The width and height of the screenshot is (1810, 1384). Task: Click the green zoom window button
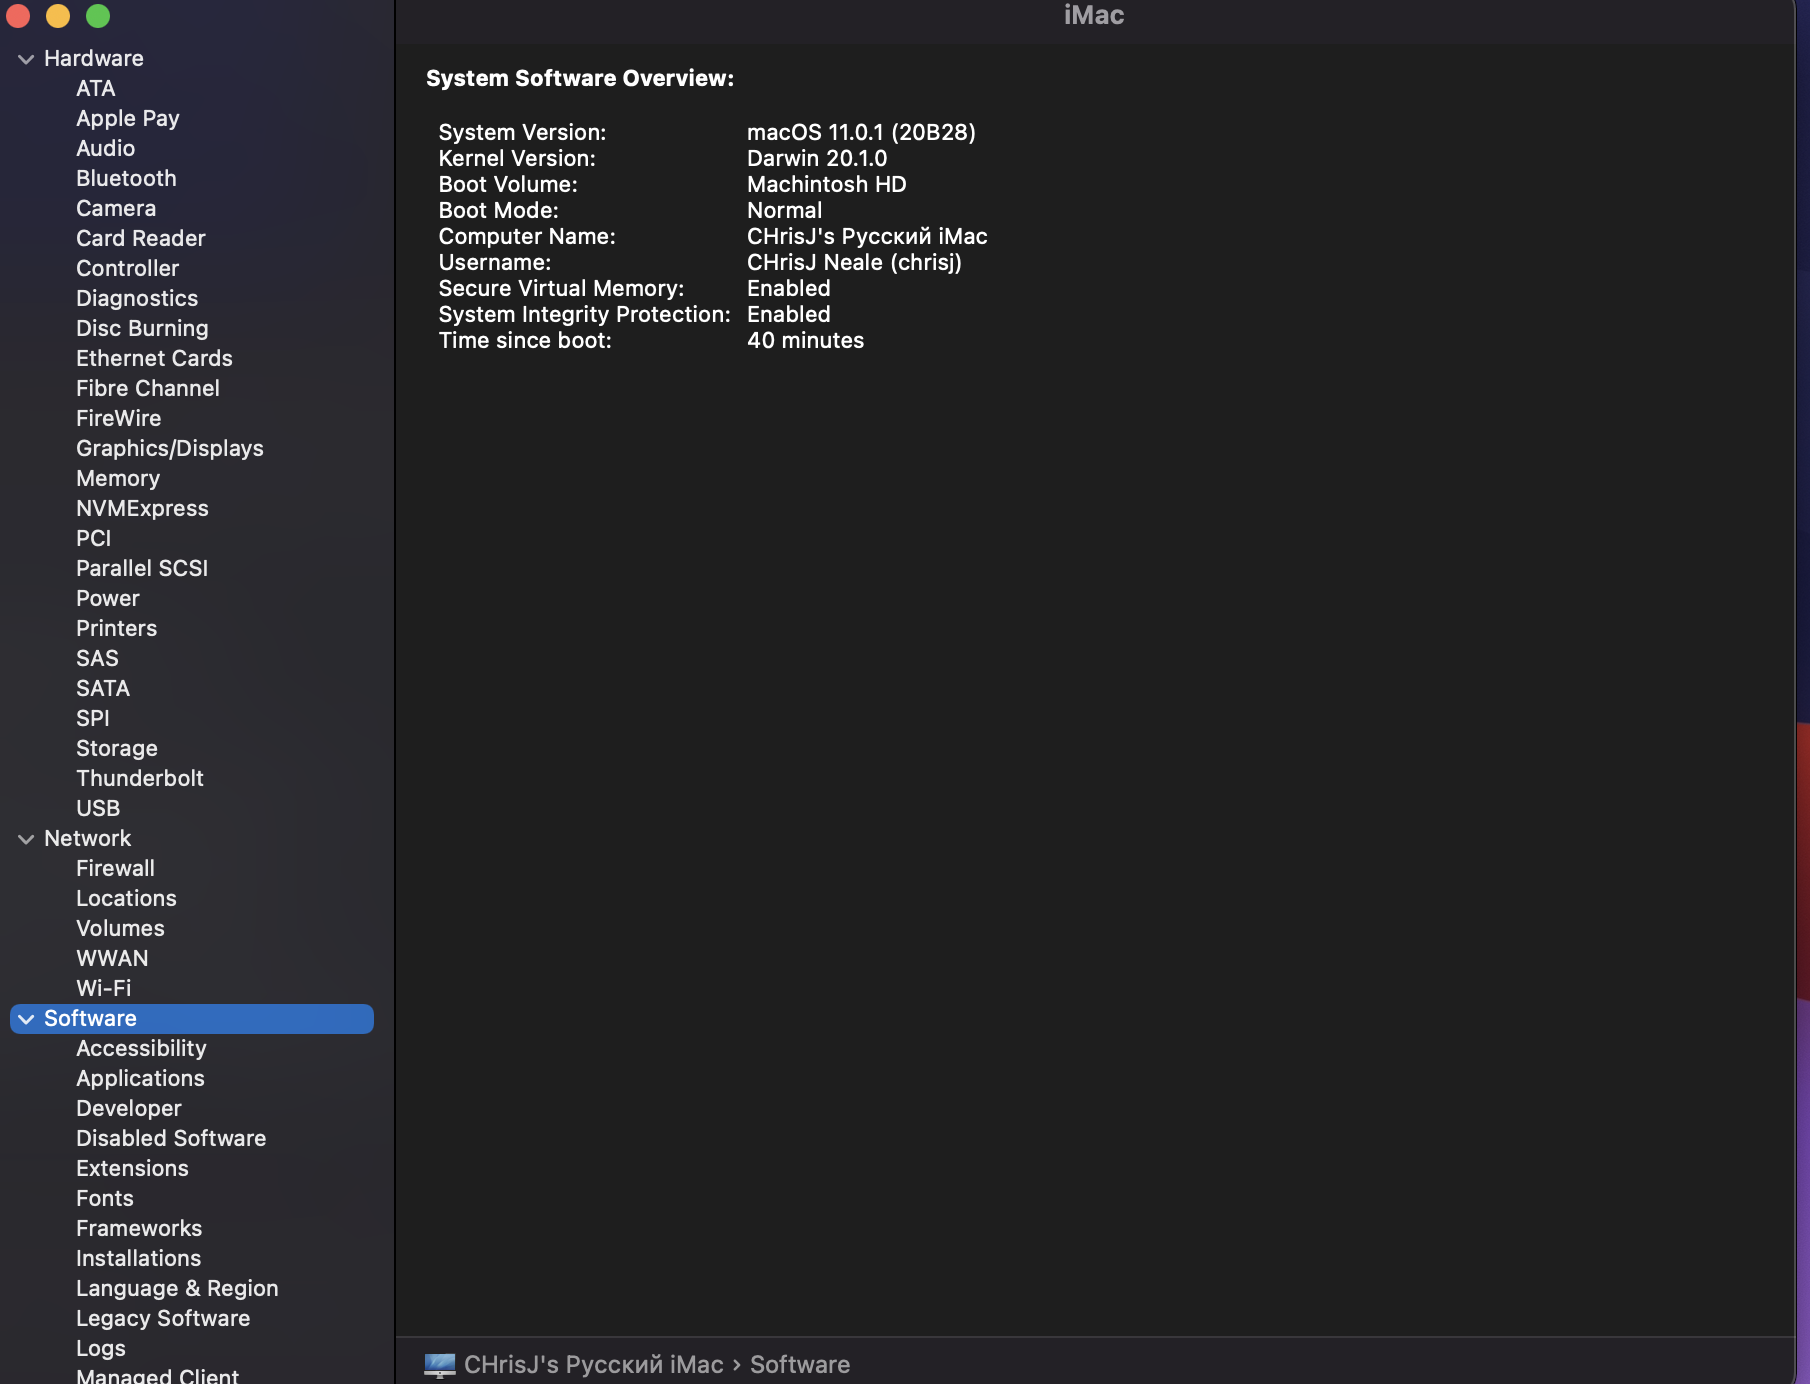tap(98, 16)
